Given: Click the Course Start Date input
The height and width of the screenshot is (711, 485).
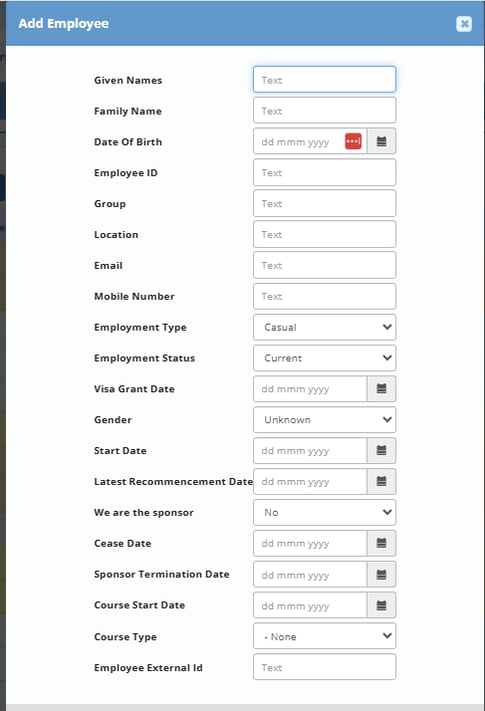Looking at the screenshot, I should point(310,605).
